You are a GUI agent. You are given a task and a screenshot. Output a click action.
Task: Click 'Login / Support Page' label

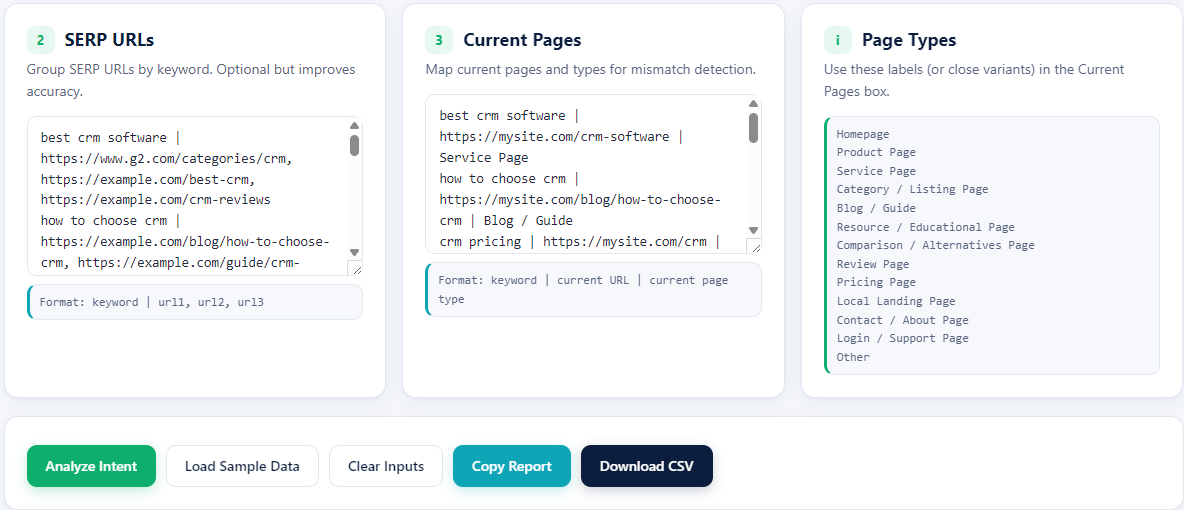902,338
